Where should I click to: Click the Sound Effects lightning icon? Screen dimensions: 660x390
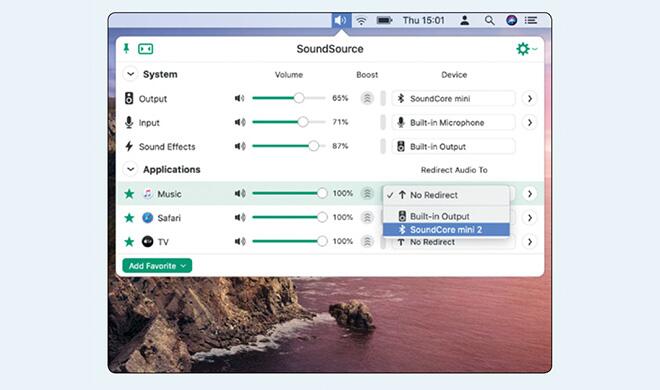(x=129, y=146)
